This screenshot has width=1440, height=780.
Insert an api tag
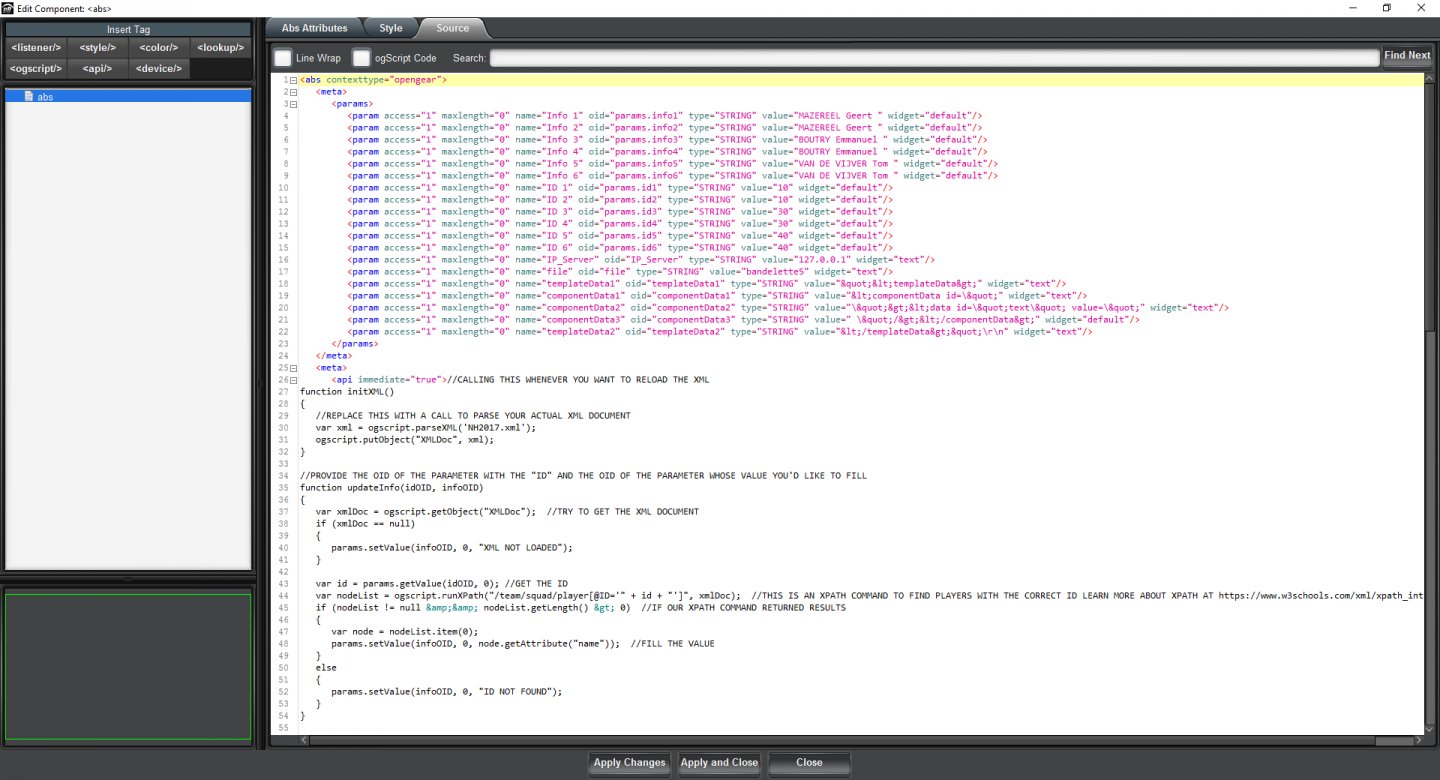coord(97,68)
